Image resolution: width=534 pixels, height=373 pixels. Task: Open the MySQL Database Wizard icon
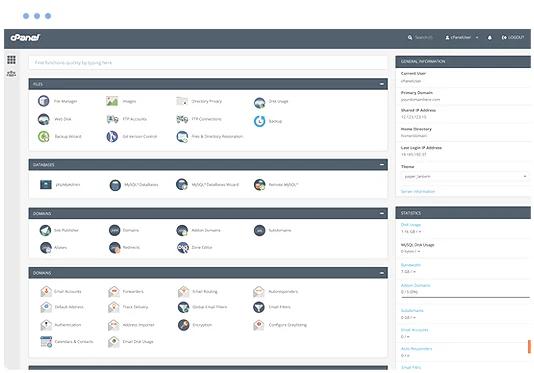[182, 184]
